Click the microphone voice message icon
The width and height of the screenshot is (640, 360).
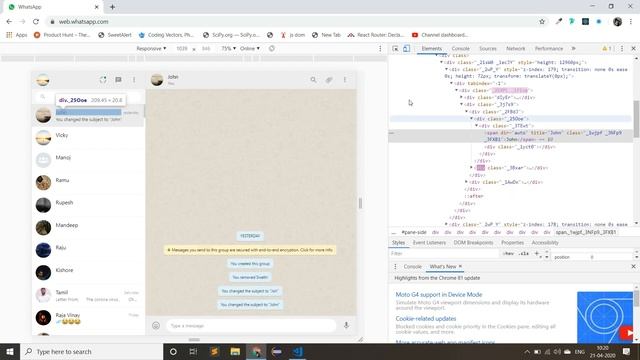346,325
